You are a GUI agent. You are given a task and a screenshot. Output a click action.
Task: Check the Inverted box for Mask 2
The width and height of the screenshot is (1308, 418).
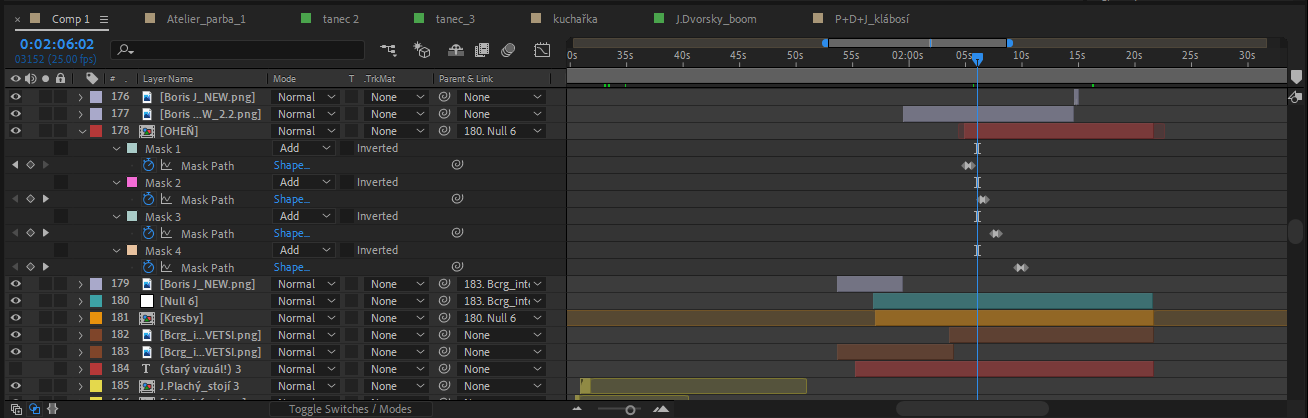pyautogui.click(x=347, y=182)
